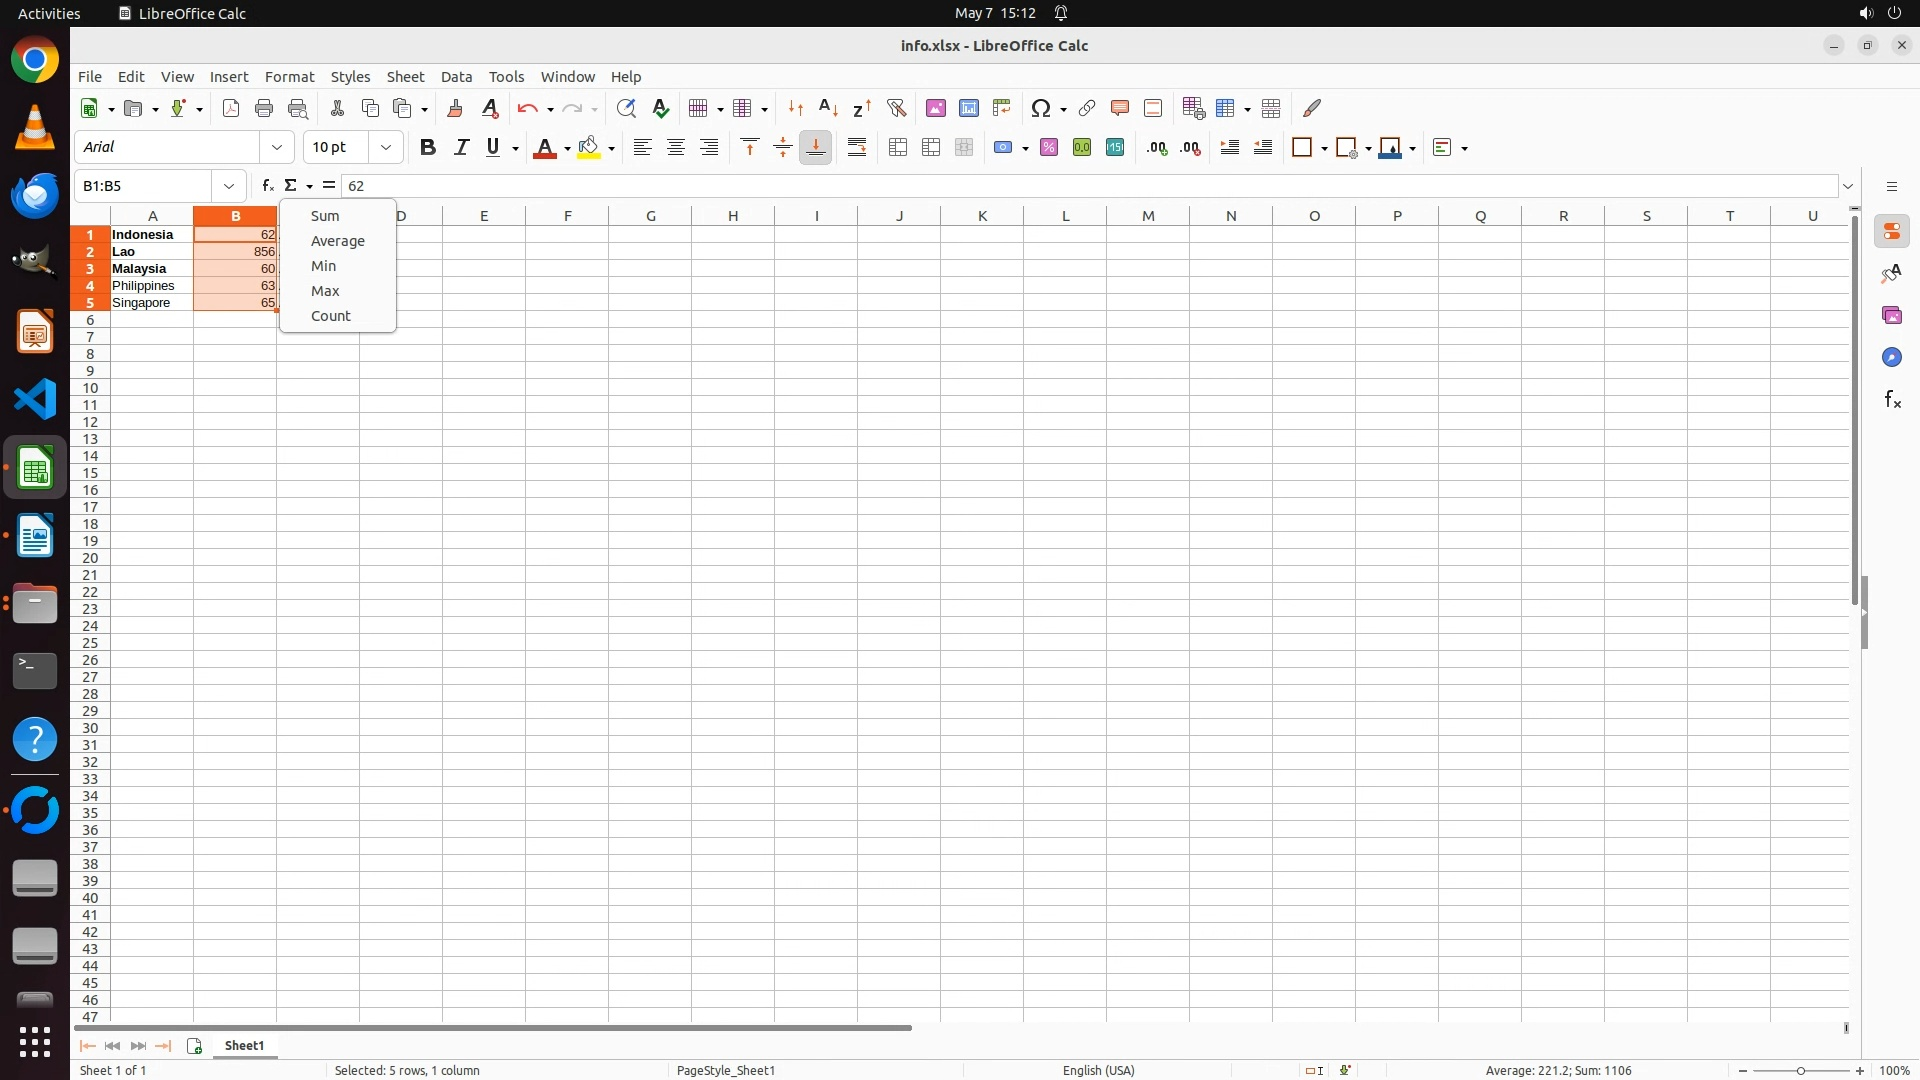Click the Format as Percent icon

1049,148
